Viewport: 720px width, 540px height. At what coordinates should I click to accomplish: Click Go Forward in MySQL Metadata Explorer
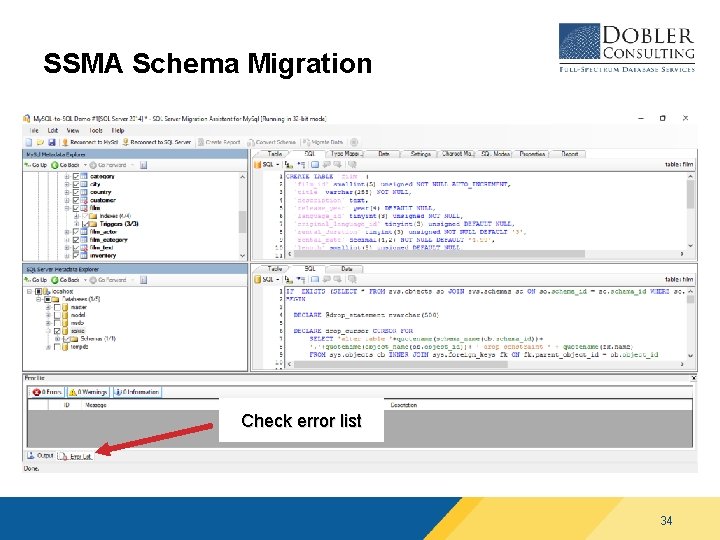[x=108, y=165]
